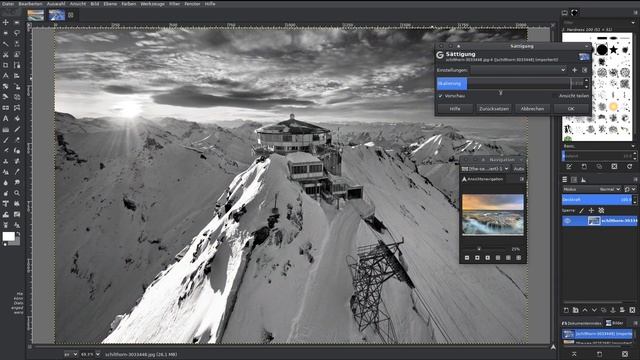Zoom in in the Navigation dialog
The width and height of the screenshot is (640, 360).
(477, 258)
